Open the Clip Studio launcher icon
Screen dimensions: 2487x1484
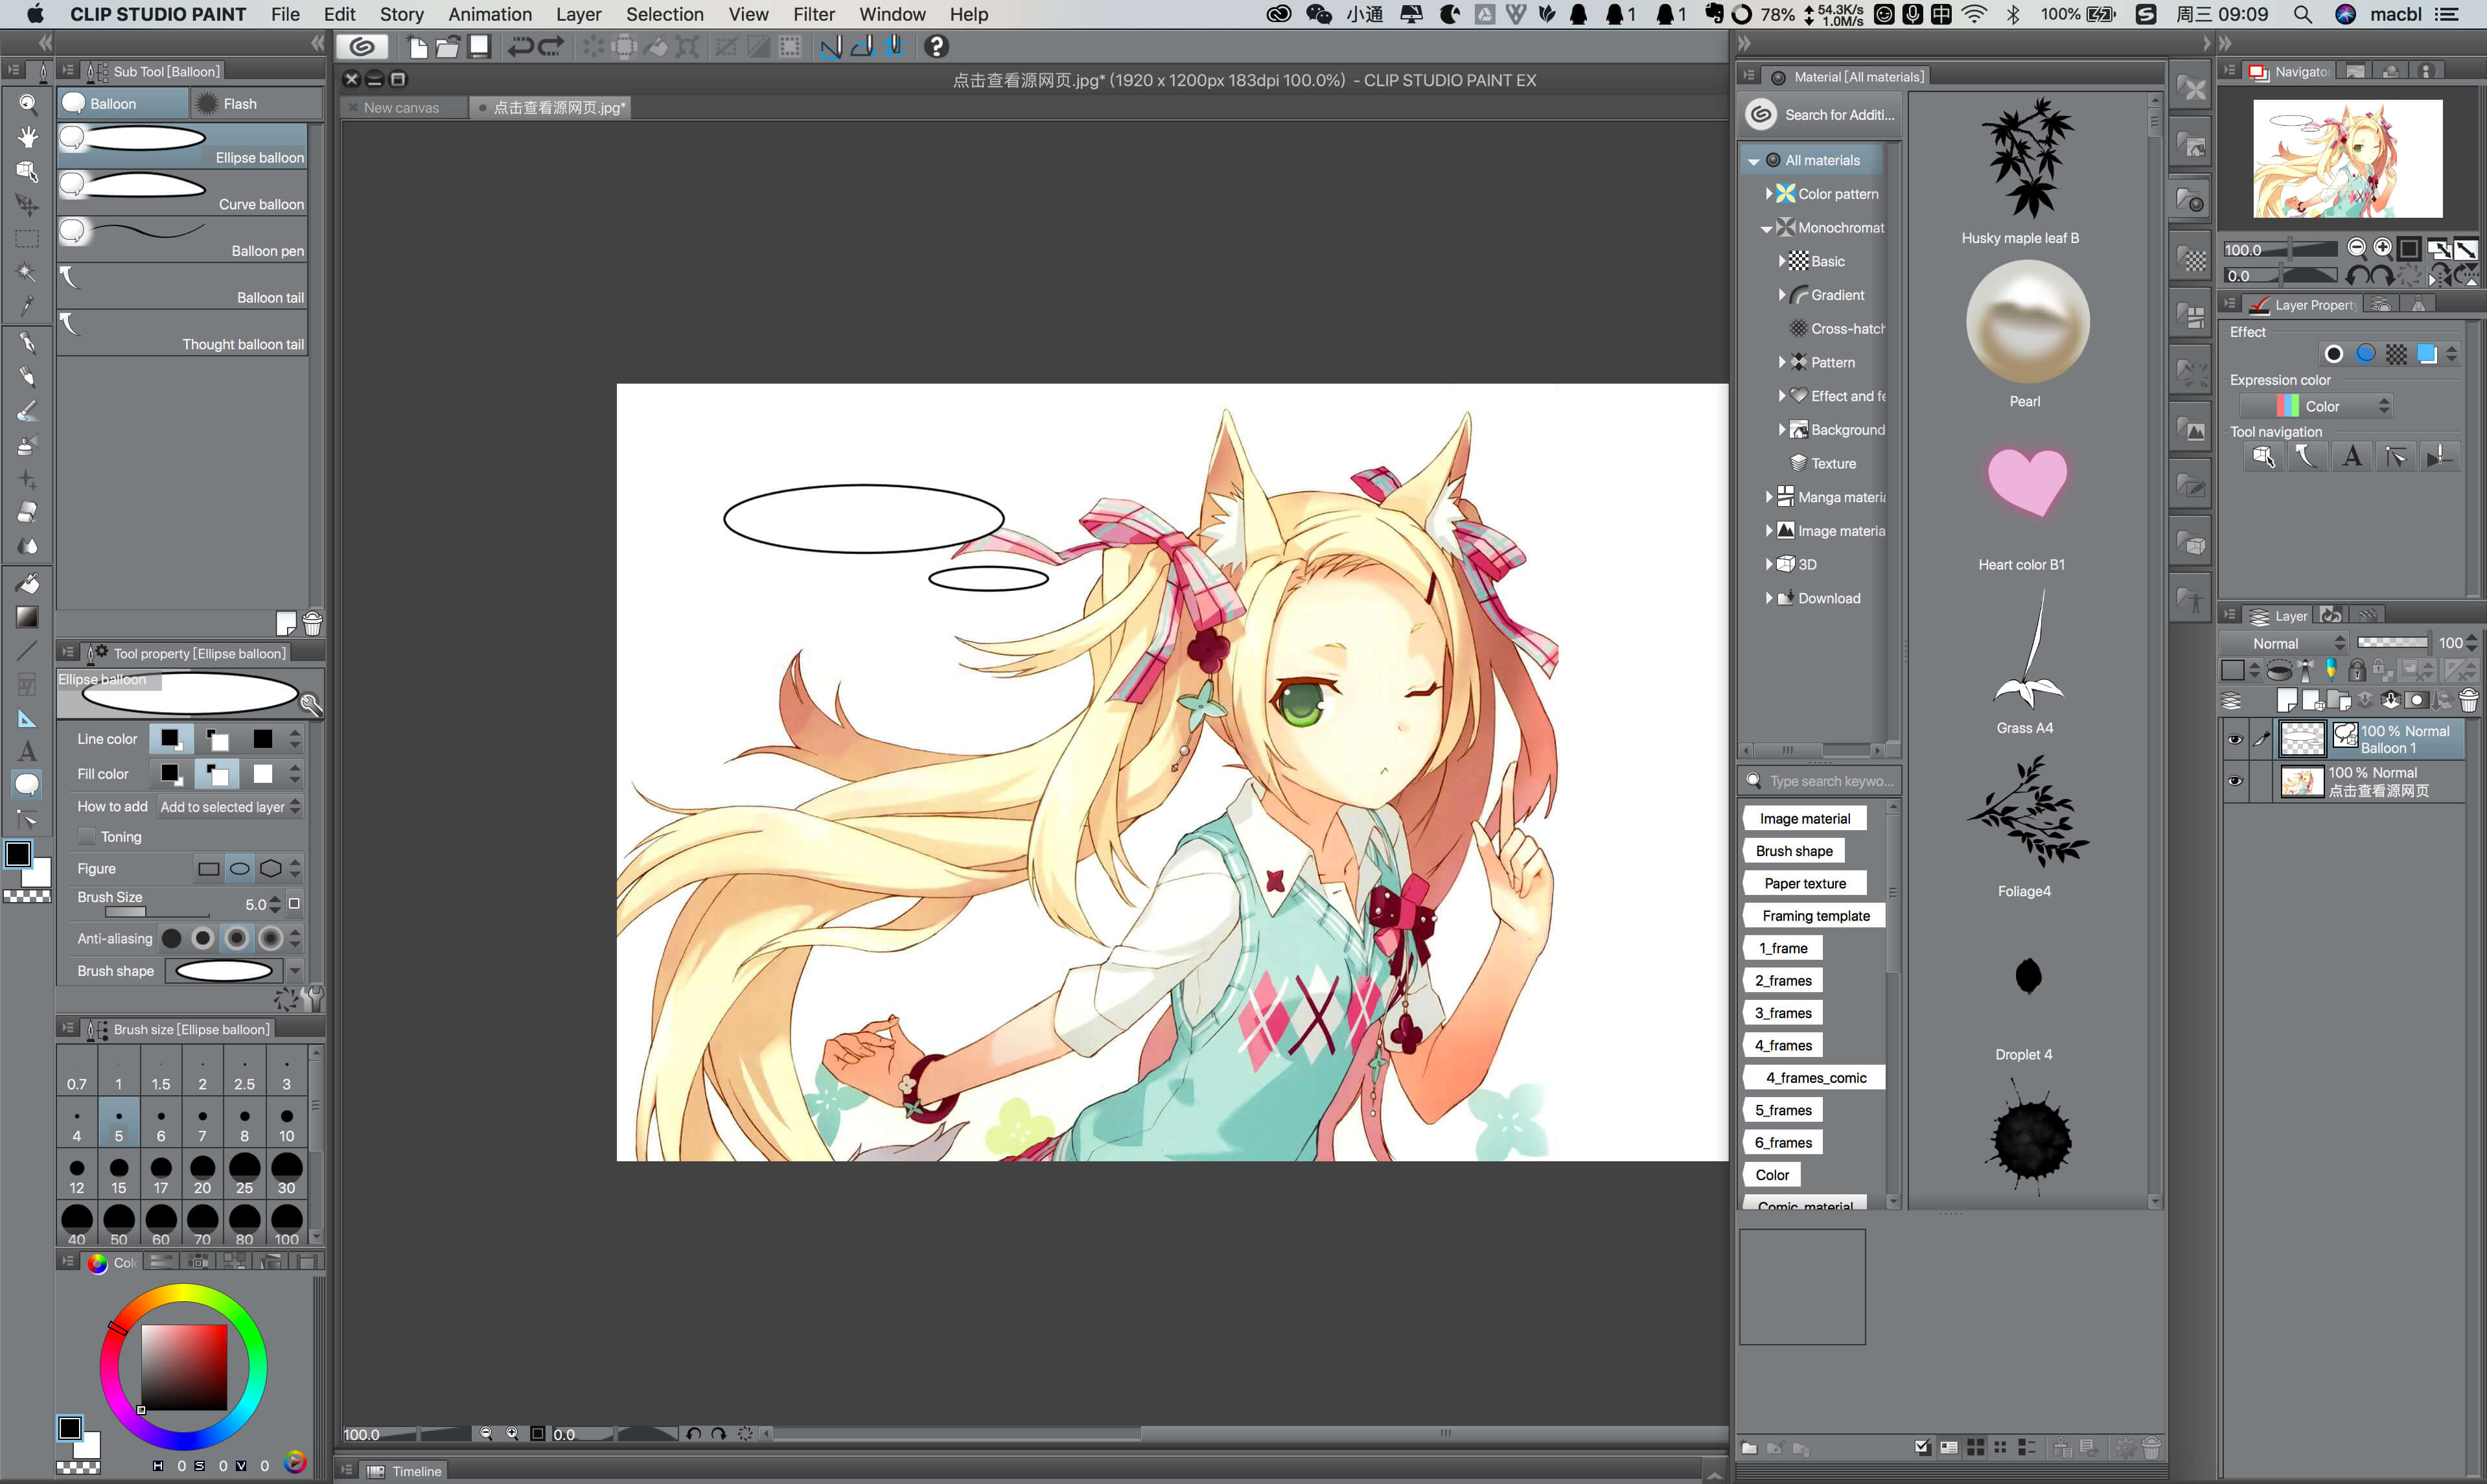pyautogui.click(x=362, y=46)
